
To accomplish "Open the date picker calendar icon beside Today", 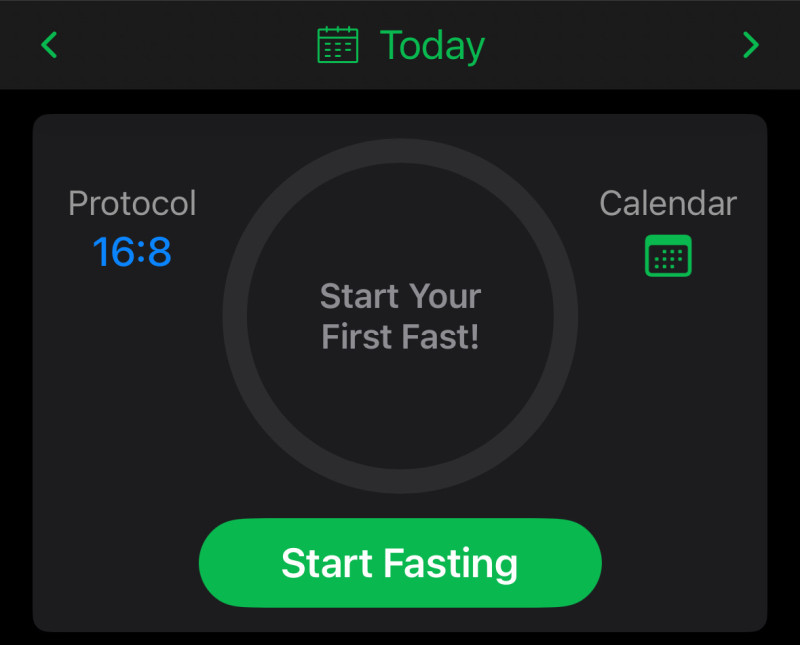I will pos(338,45).
